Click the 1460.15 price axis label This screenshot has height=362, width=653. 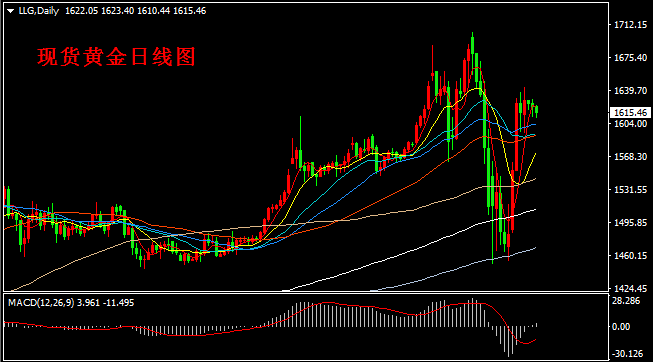[631, 255]
